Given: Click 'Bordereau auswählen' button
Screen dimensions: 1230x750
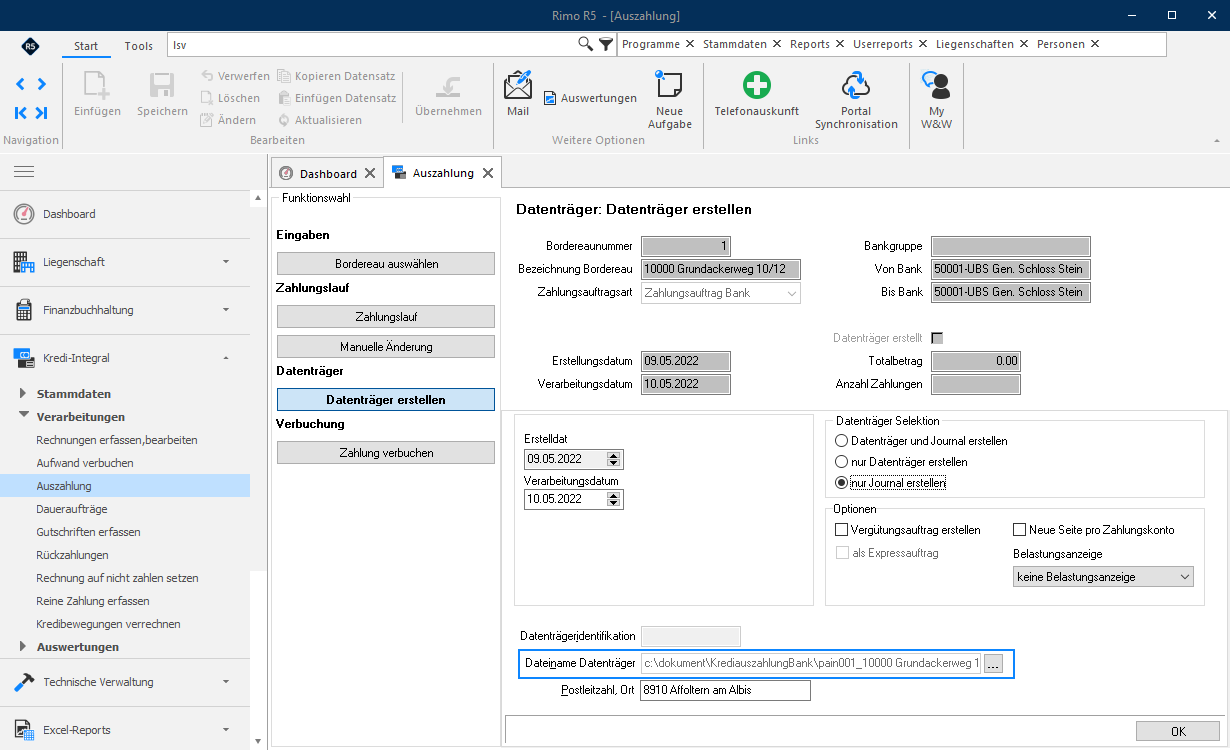Looking at the screenshot, I should point(386,264).
